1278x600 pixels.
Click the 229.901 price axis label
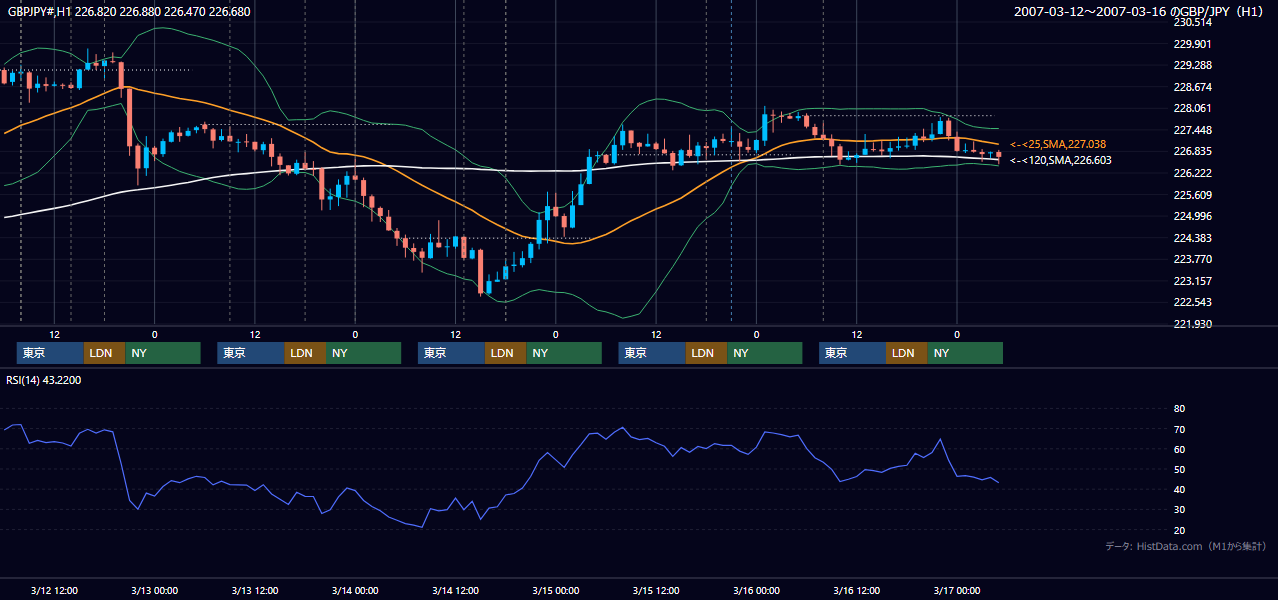(1192, 44)
